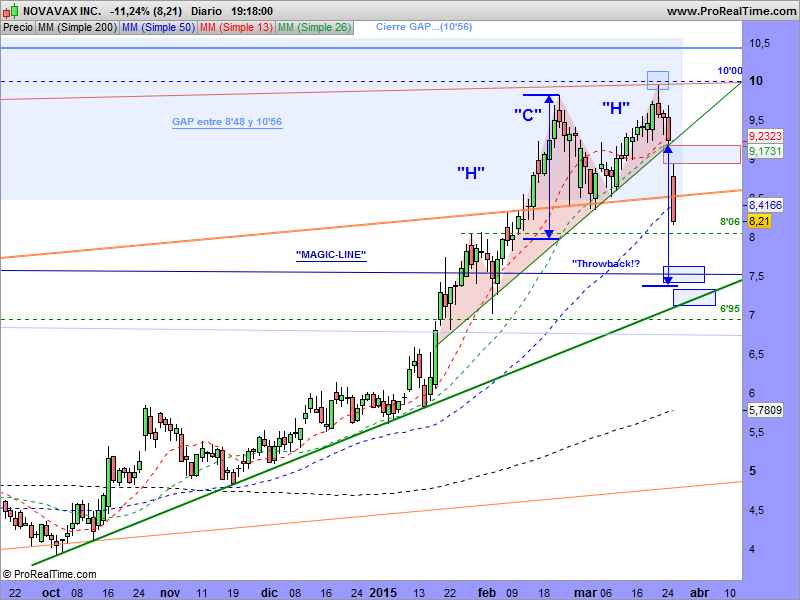
Task: Click the oct month label on time axis
Action: click(51, 593)
